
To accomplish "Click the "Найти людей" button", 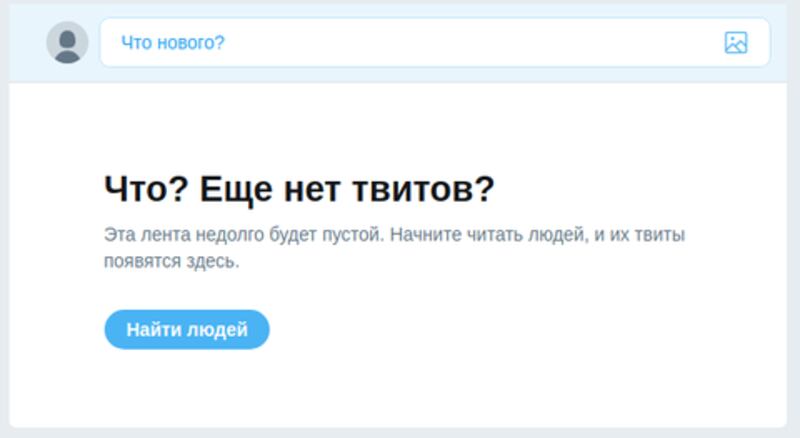I will point(187,330).
